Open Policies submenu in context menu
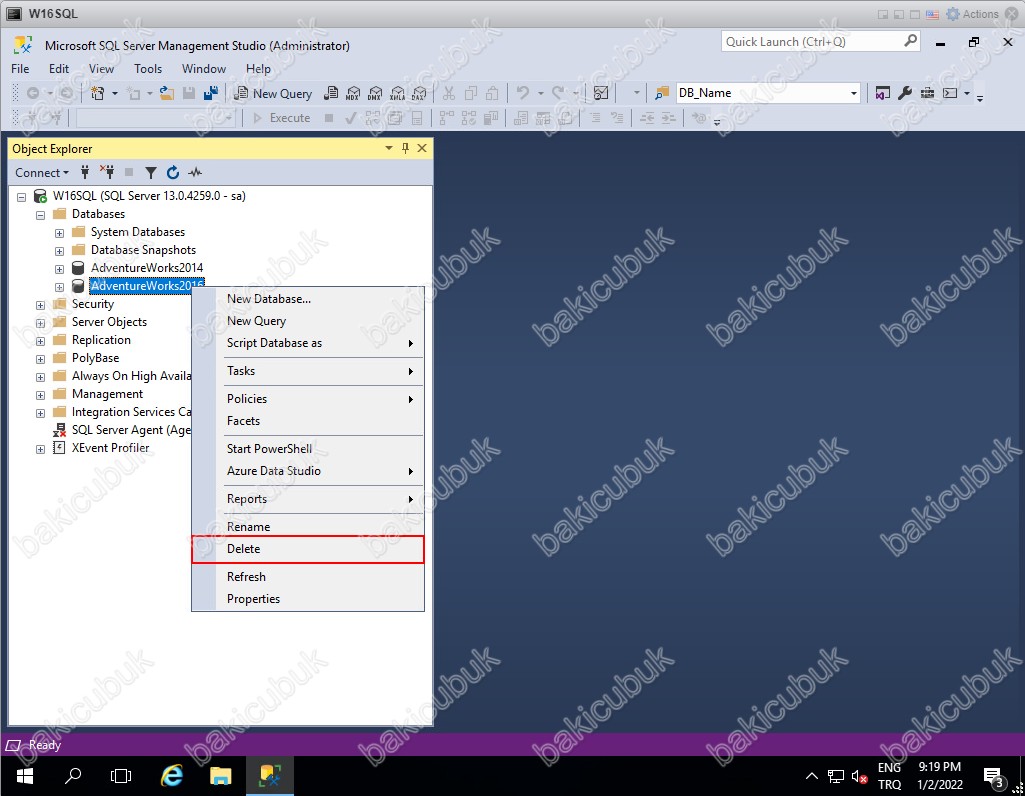This screenshot has width=1025, height=796. tap(308, 399)
